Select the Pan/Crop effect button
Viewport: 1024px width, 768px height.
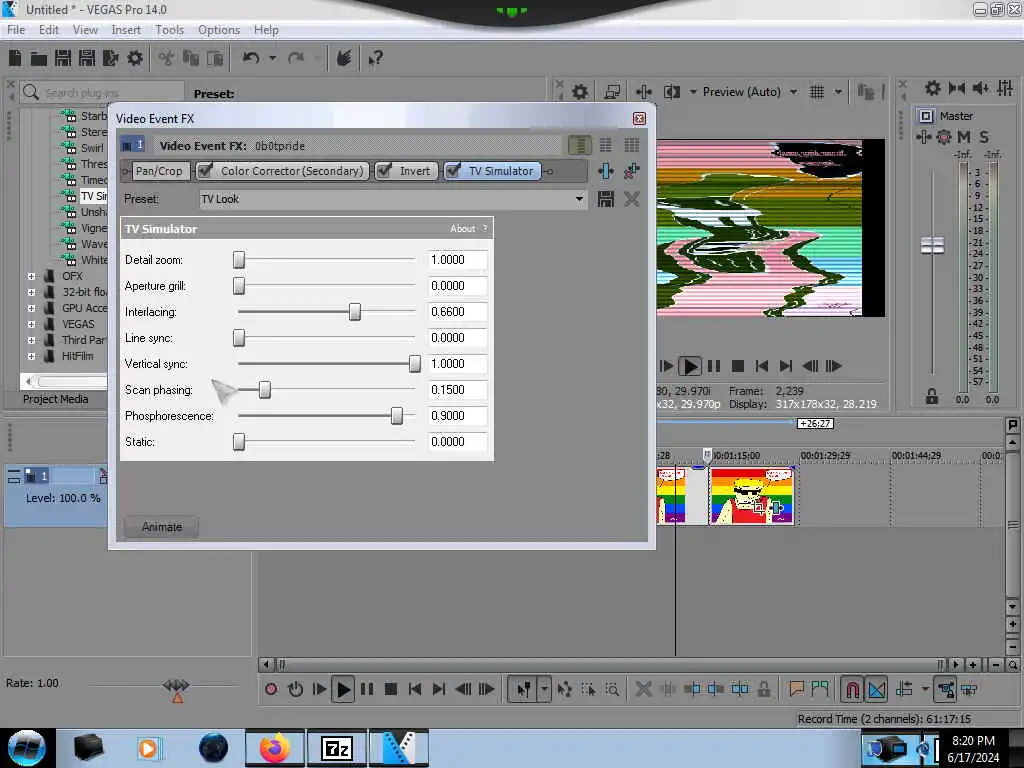point(159,171)
